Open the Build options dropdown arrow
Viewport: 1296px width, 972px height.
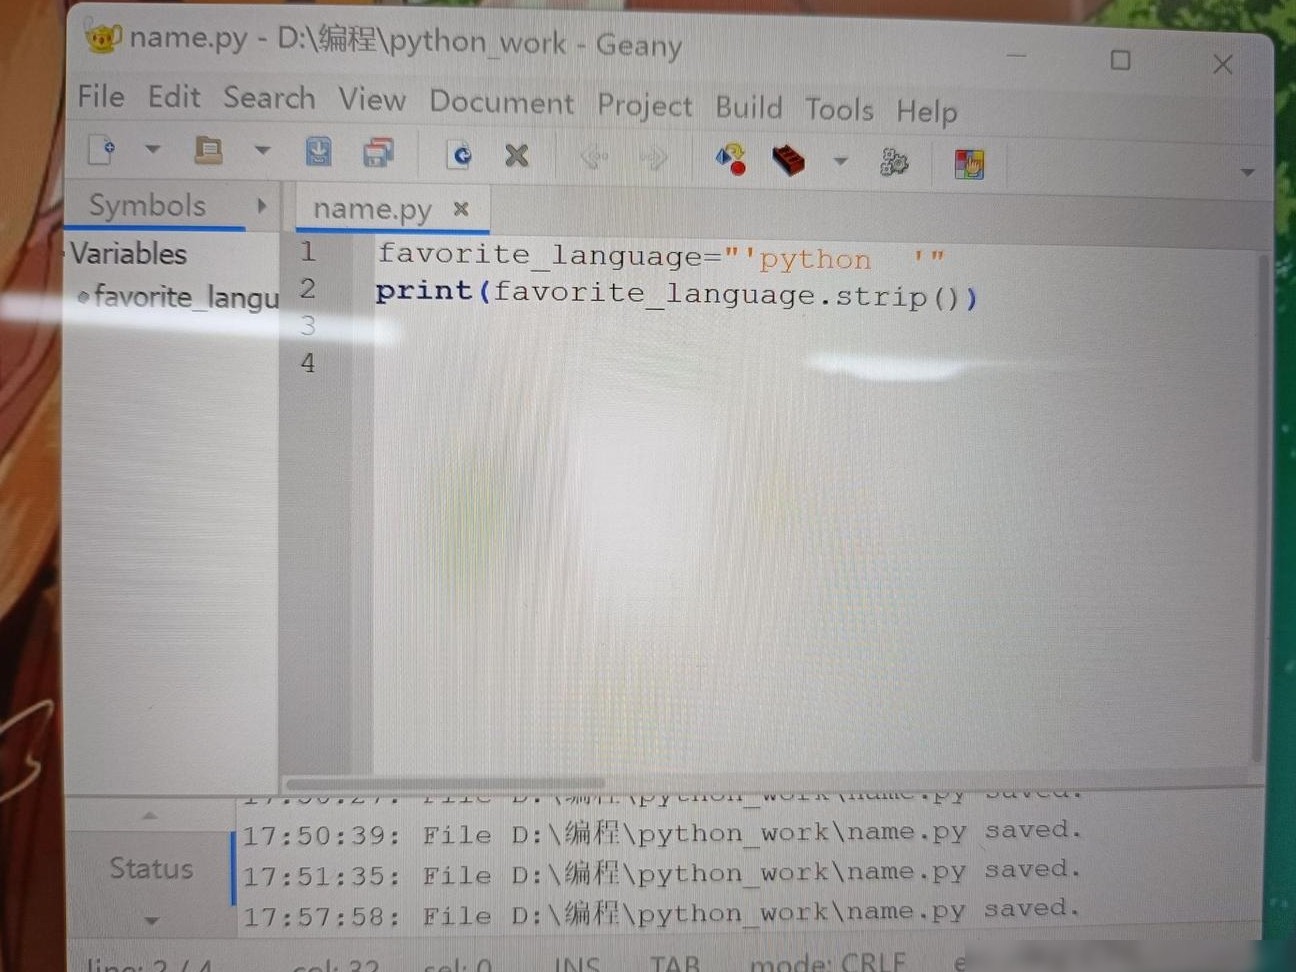[x=841, y=161]
